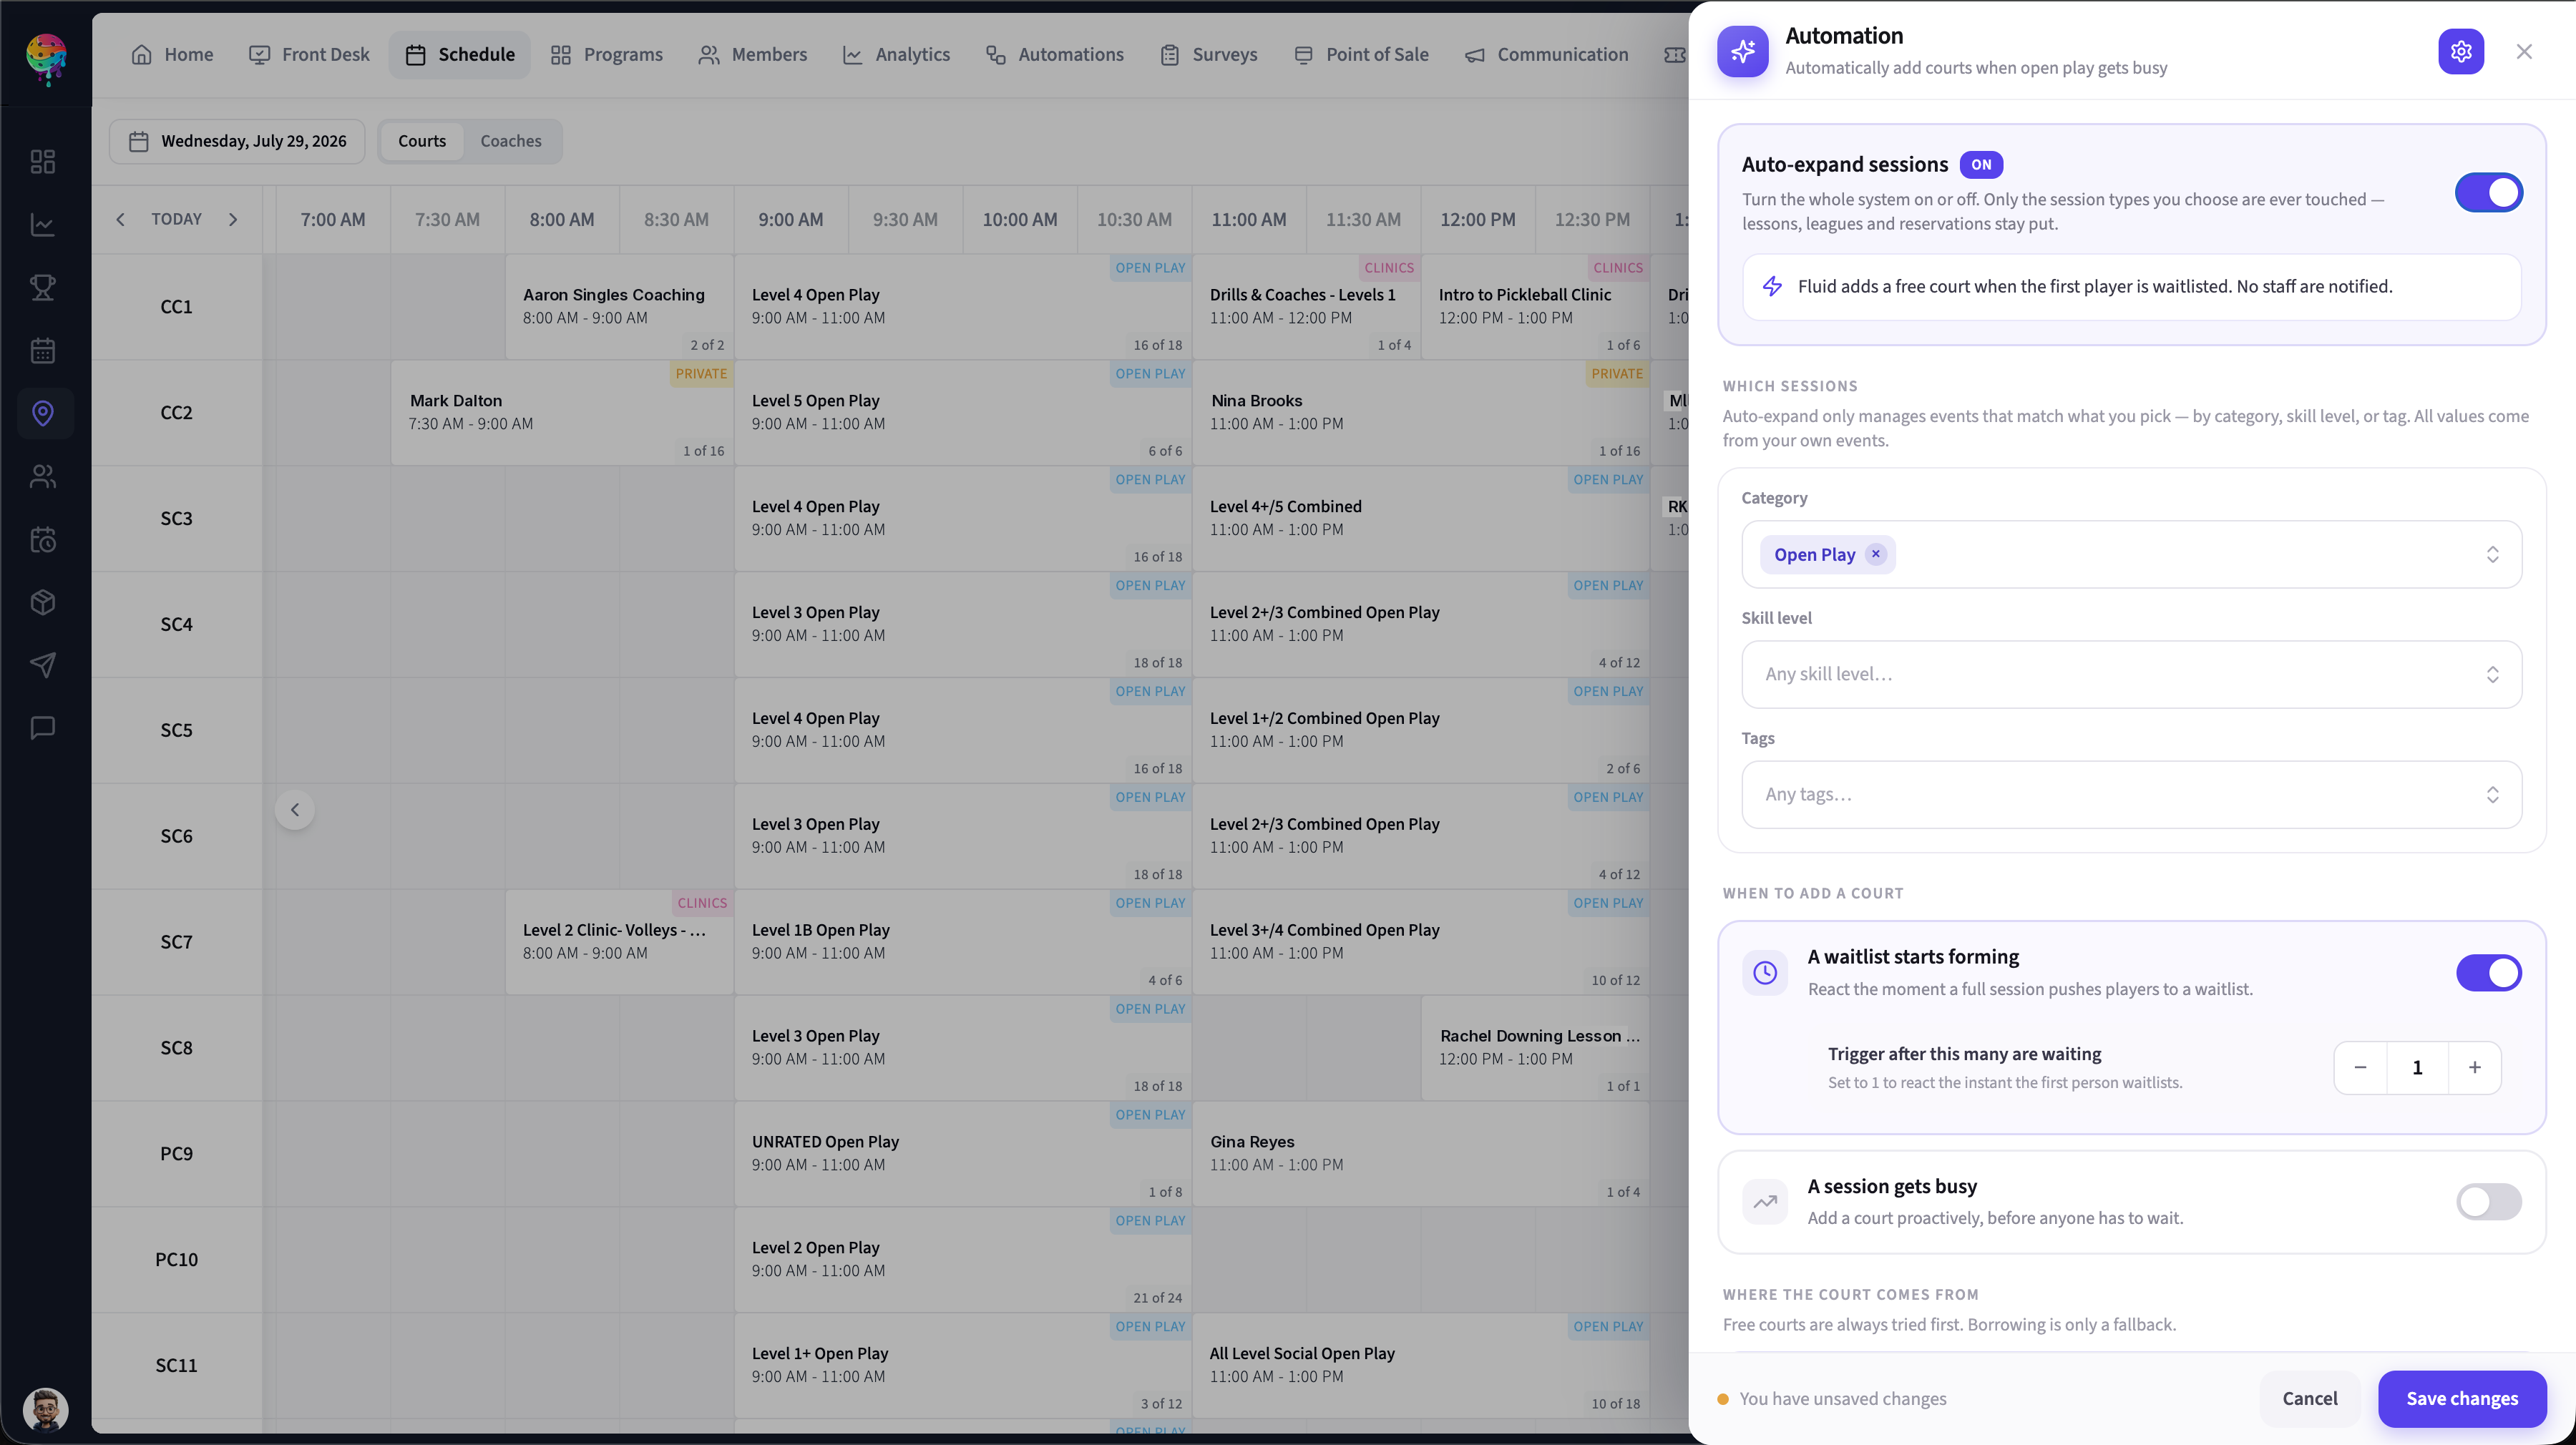Open the UNRATED Open Play session on PC9
This screenshot has height=1445, width=2576.
pos(963,1153)
